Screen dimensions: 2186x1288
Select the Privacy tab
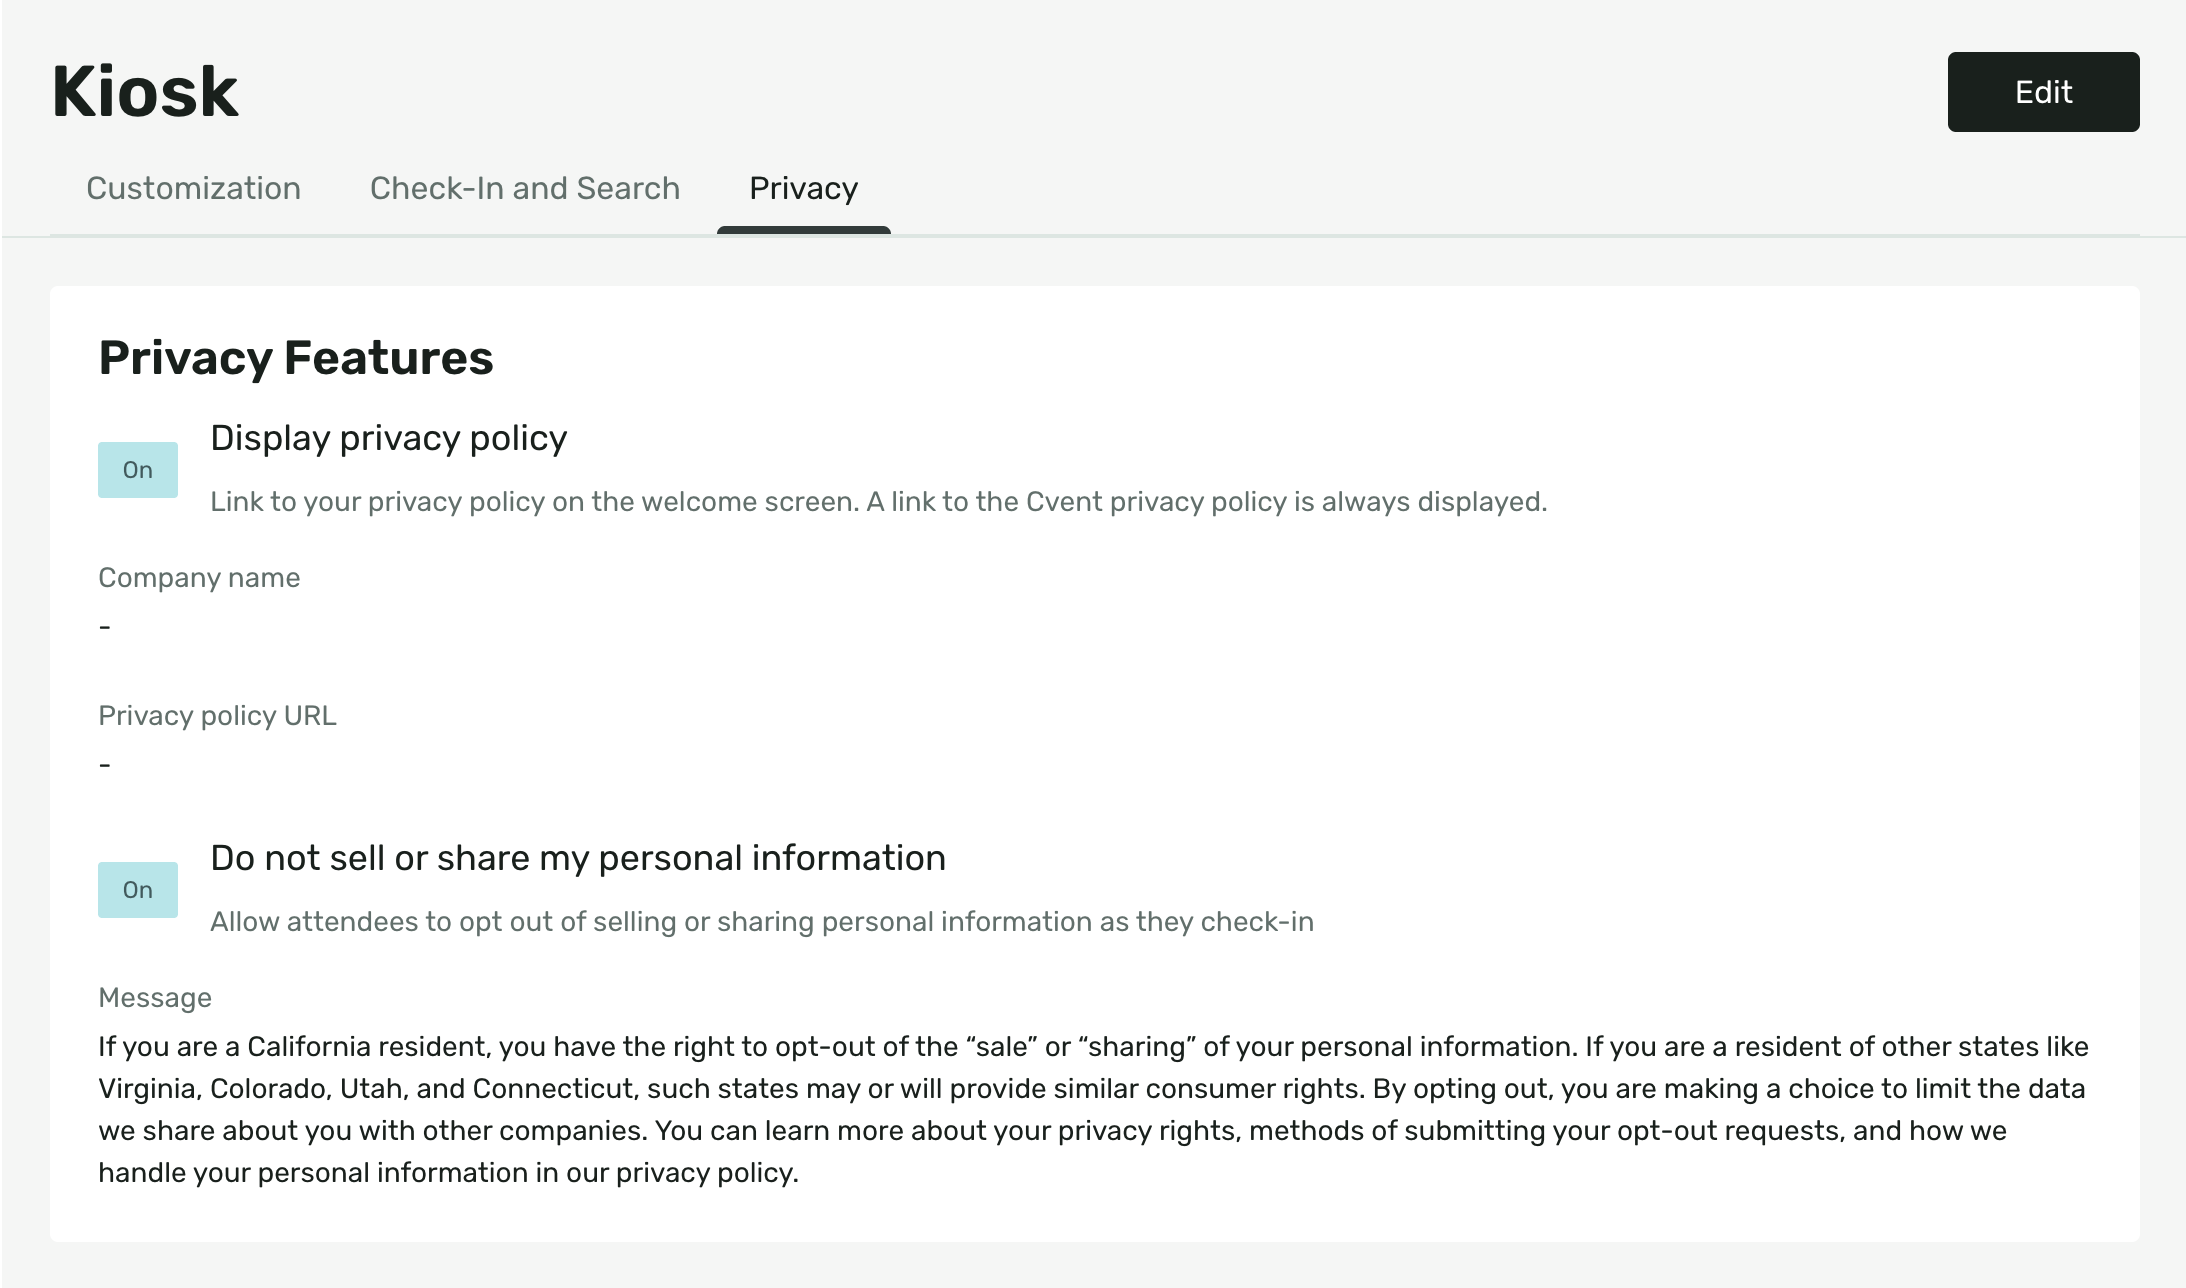click(803, 188)
